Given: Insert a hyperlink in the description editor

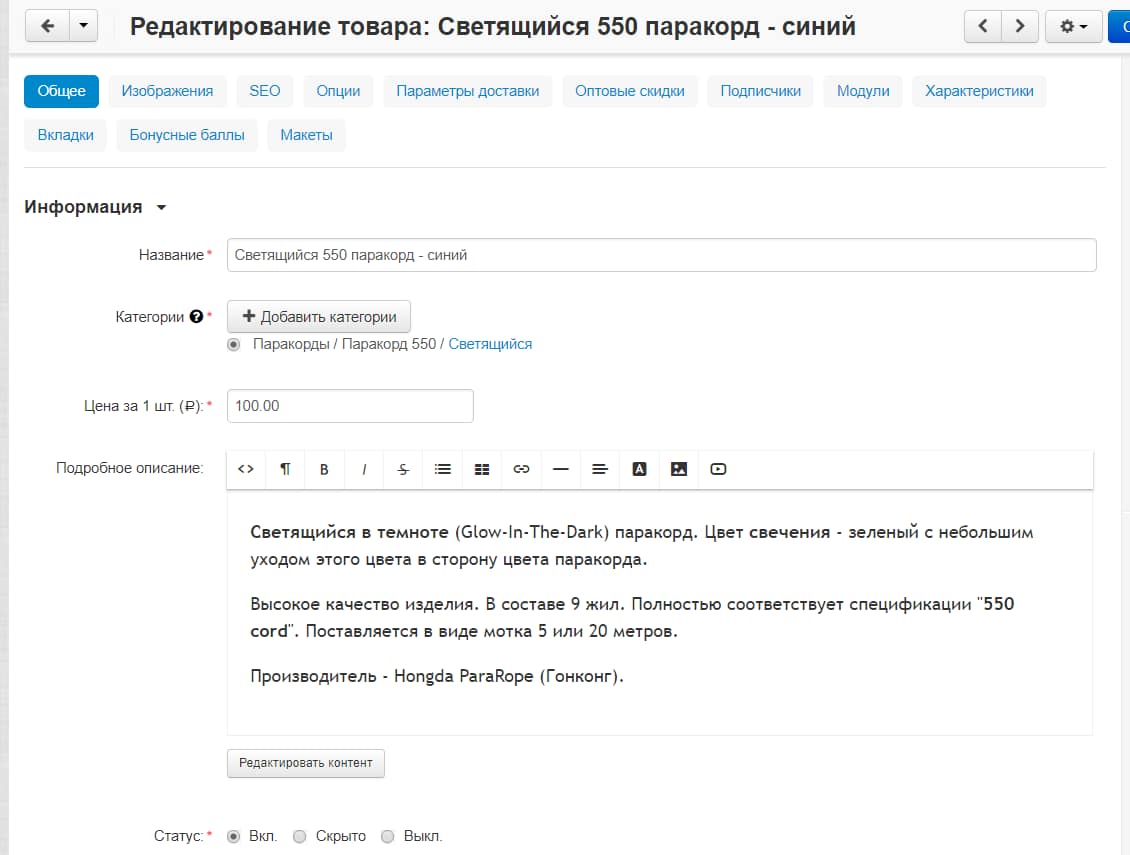Looking at the screenshot, I should (x=521, y=469).
